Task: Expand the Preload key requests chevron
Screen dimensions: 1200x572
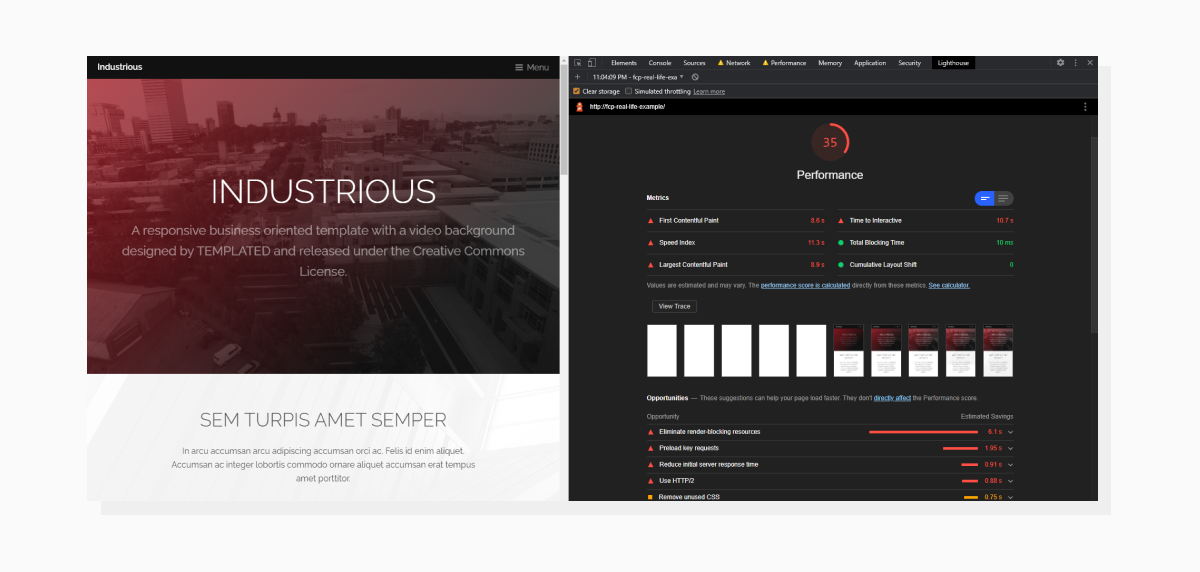Action: tap(1010, 448)
